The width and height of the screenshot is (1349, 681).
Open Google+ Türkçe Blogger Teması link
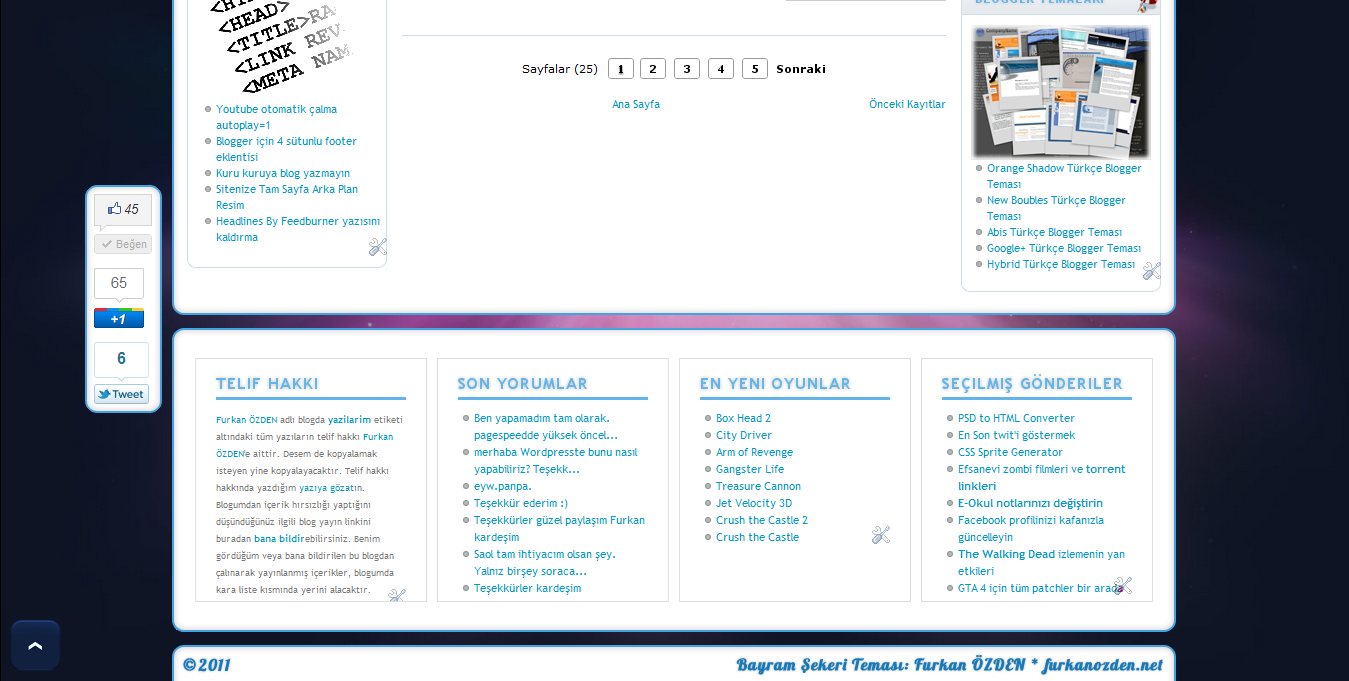coord(1064,248)
